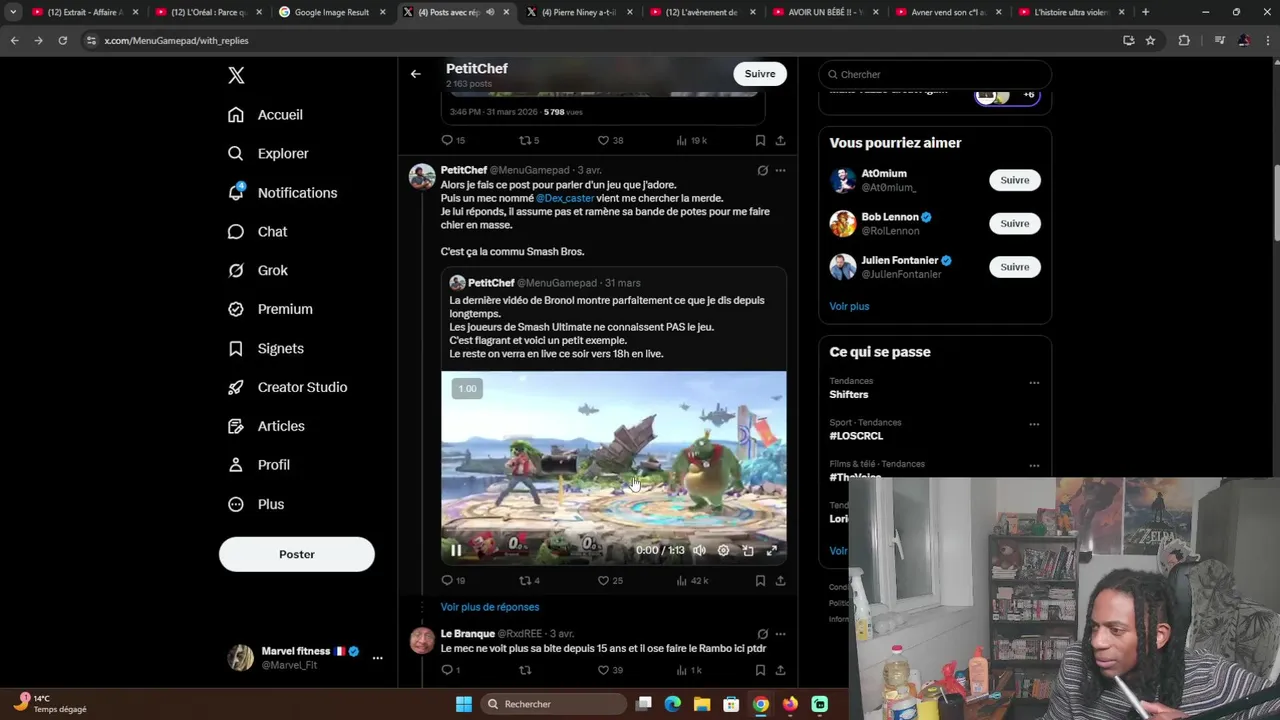This screenshot has height=720, width=1280.
Task: Follow At0mium with Suivre
Action: [x=1015, y=180]
